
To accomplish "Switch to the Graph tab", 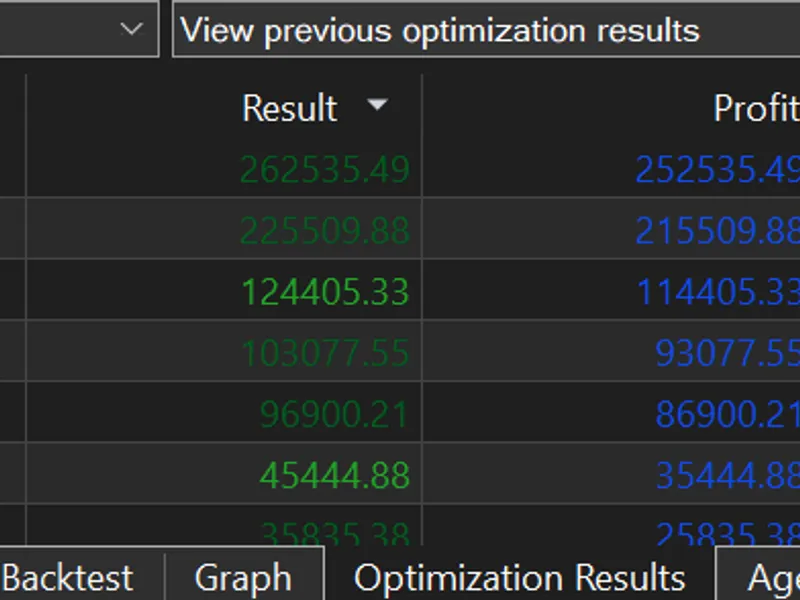I will 243,578.
